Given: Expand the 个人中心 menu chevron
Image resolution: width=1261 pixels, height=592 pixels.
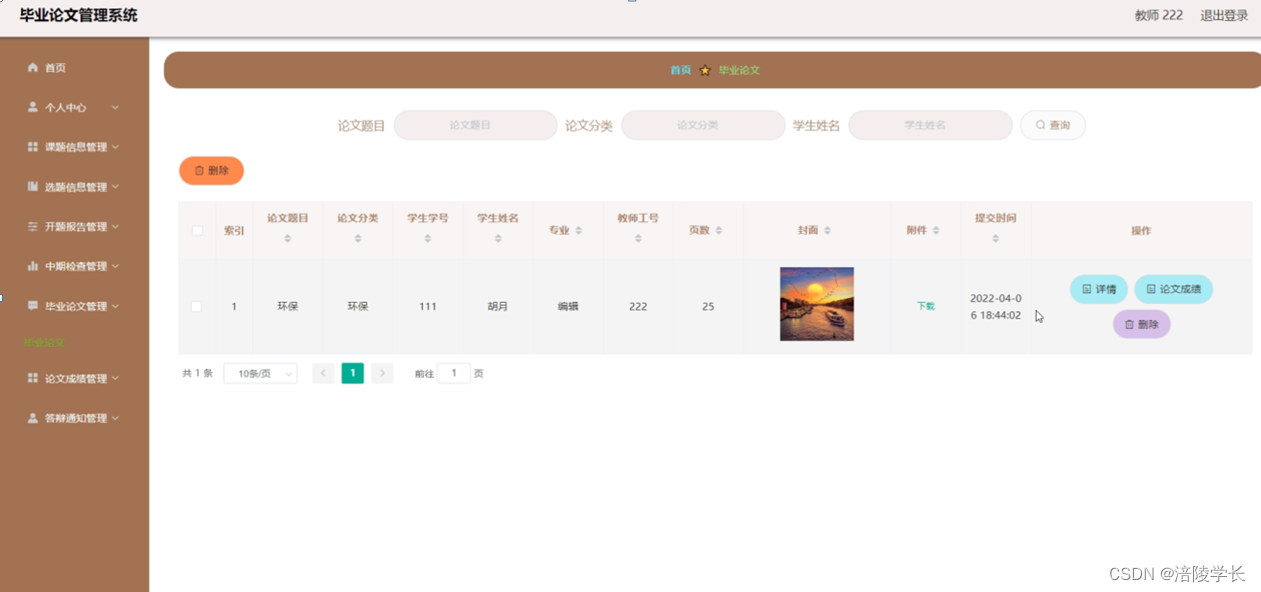Looking at the screenshot, I should (x=115, y=107).
